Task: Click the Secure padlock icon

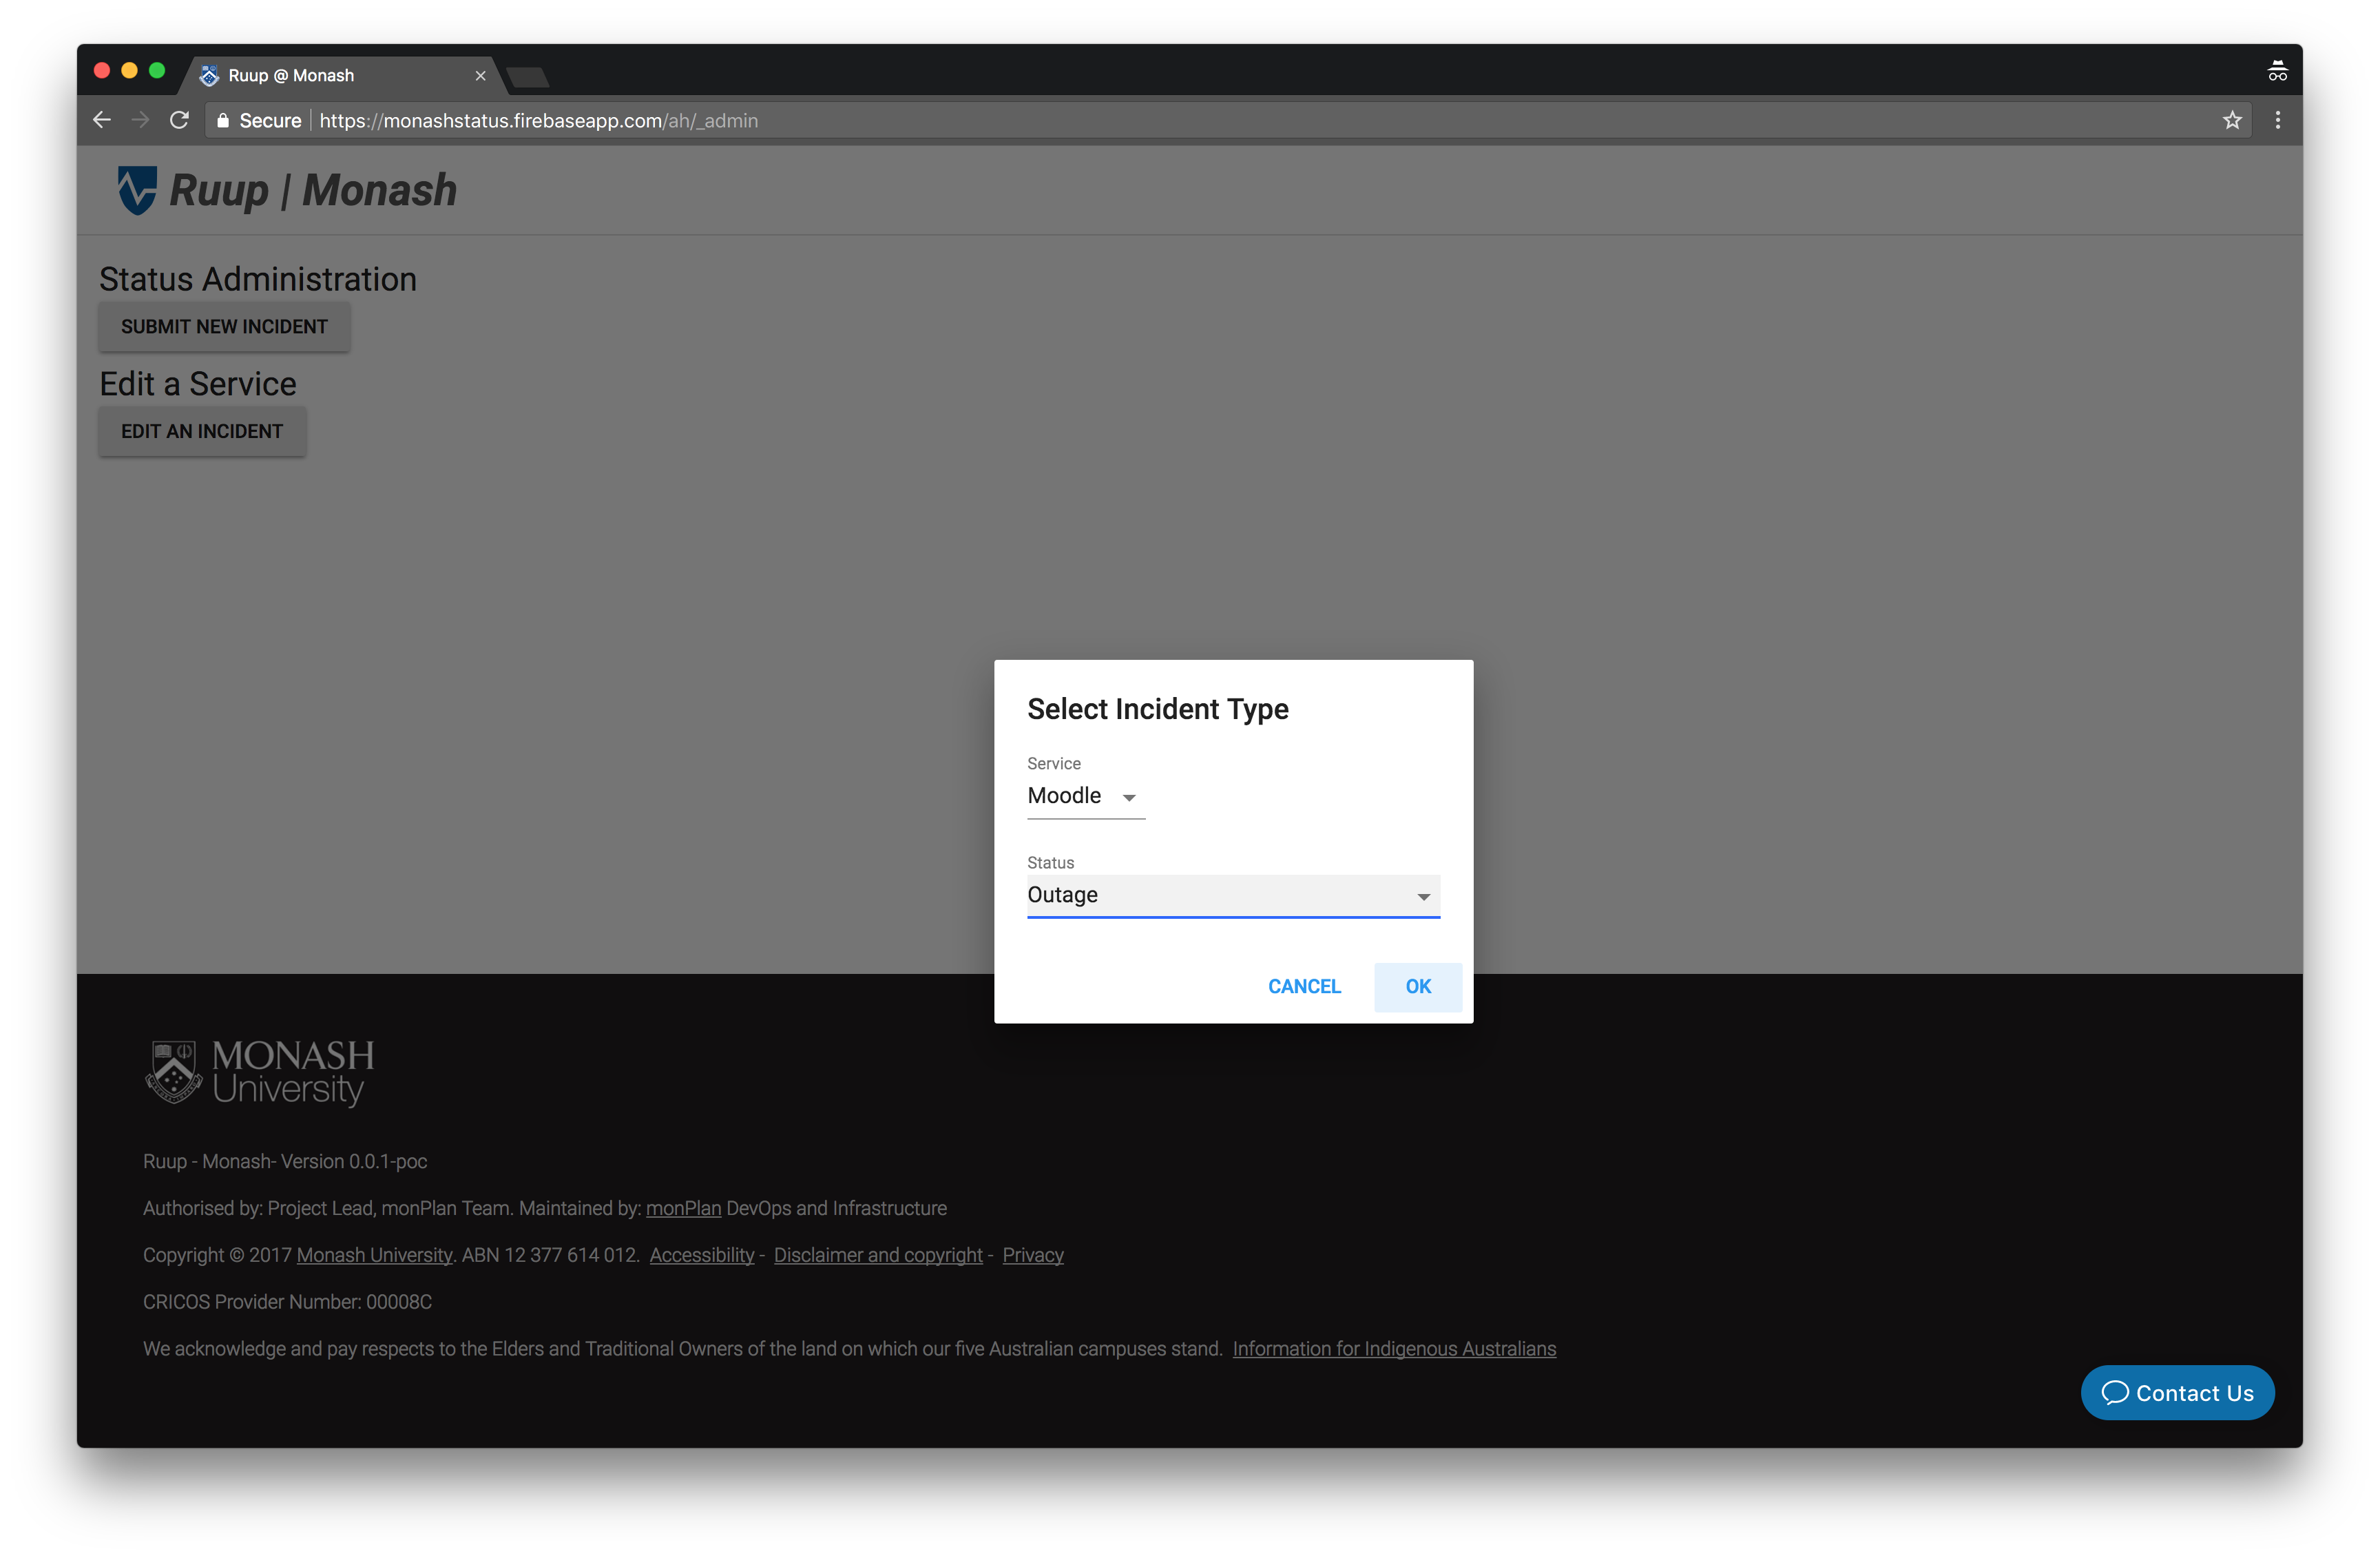Action: [223, 121]
